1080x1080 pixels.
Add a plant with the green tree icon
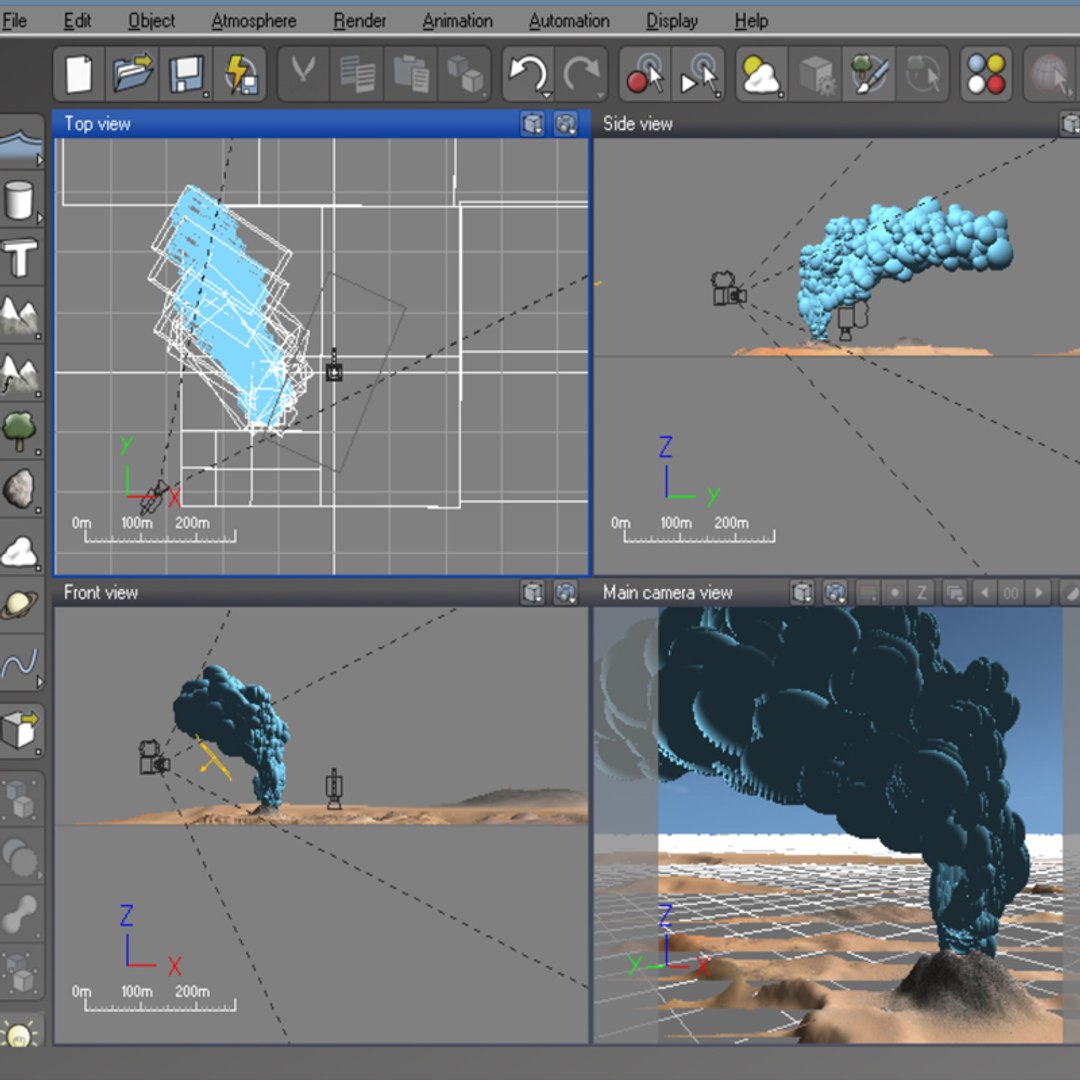(x=21, y=432)
